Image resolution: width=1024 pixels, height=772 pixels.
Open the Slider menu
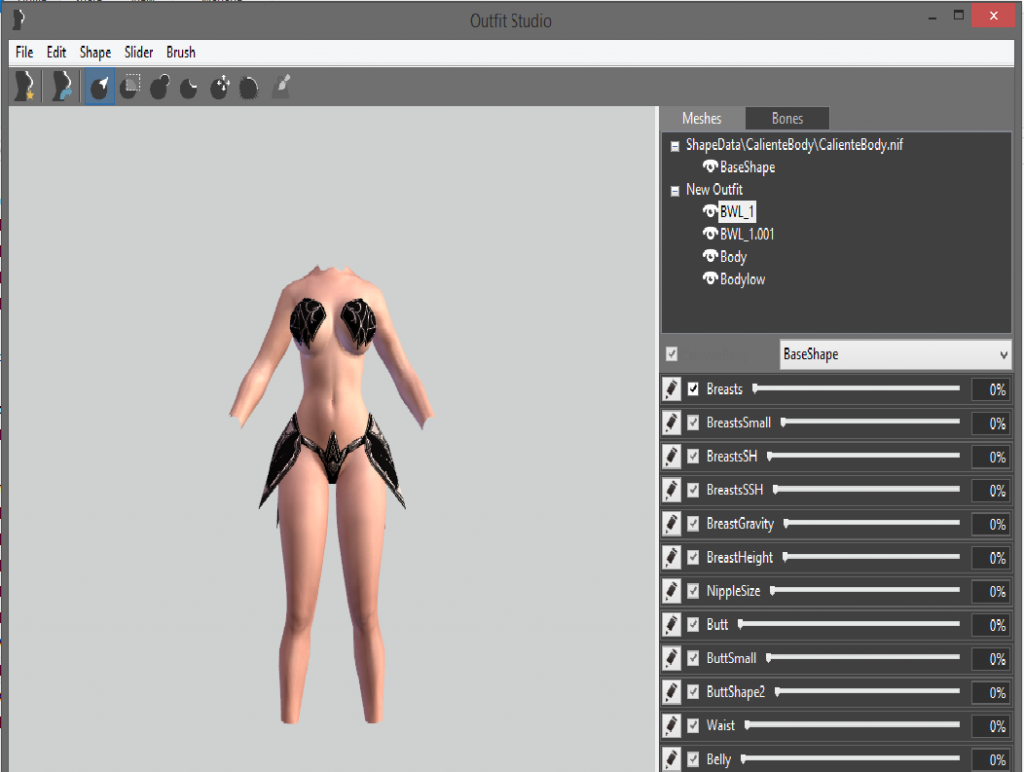[138, 52]
